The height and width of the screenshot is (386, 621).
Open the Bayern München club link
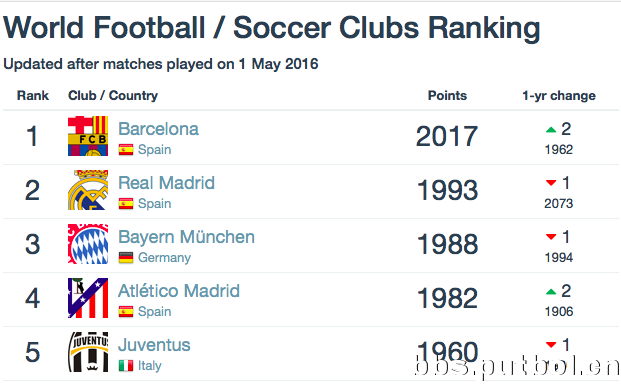pyautogui.click(x=187, y=237)
